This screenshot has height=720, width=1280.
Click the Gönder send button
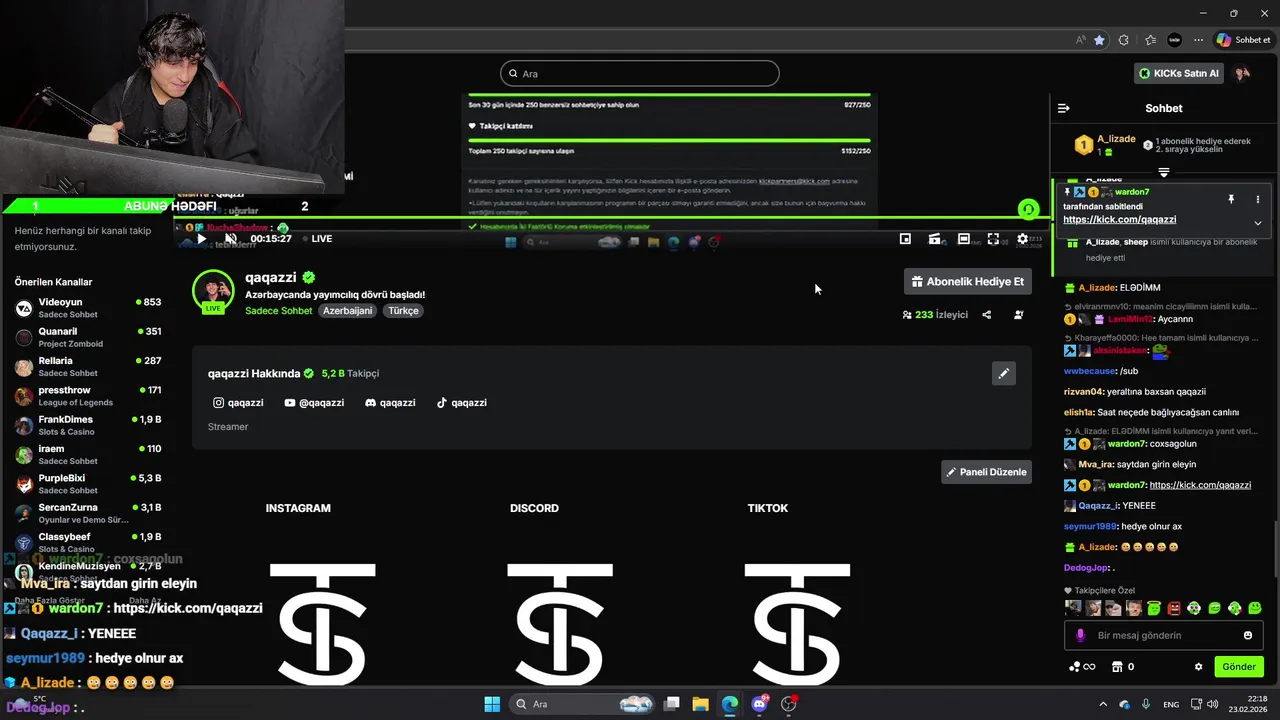pos(1238,666)
